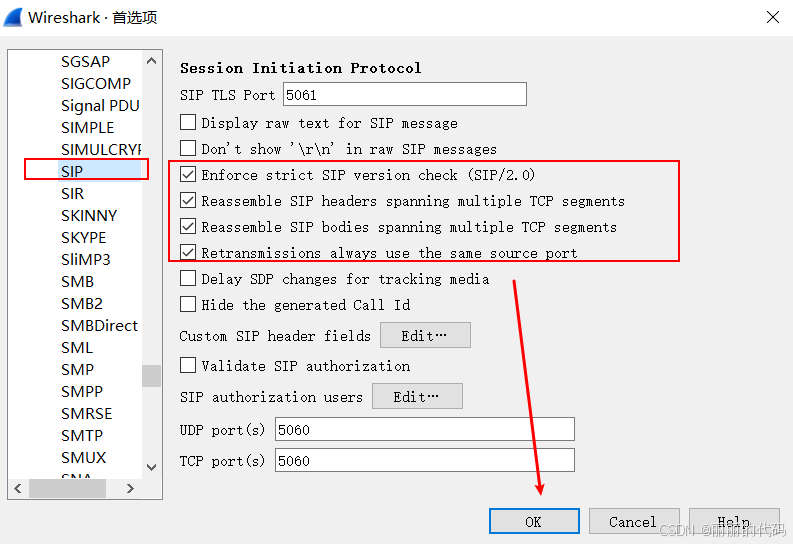The width and height of the screenshot is (793, 544).
Task: Click the UDP port(s) field
Action: click(425, 429)
